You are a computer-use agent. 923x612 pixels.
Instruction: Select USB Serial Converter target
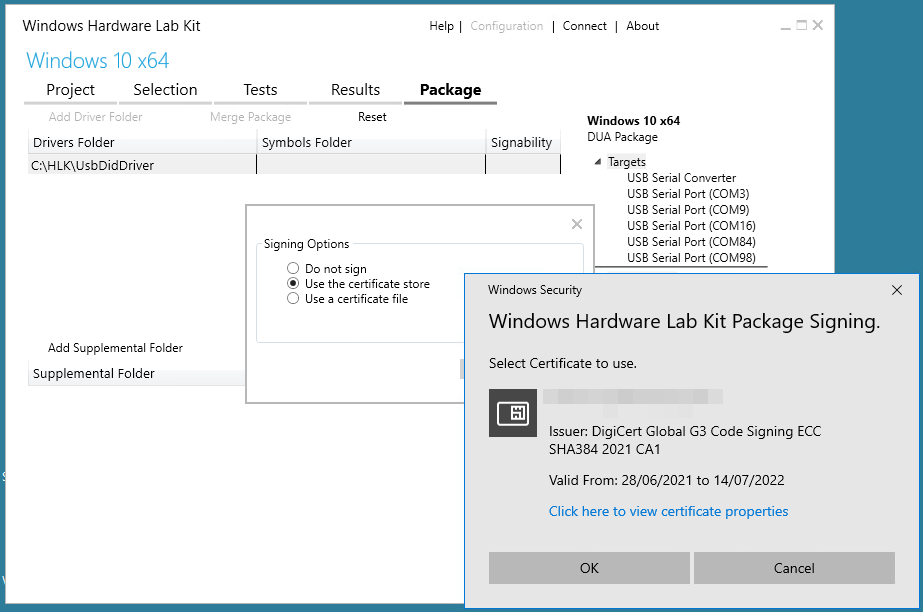pyautogui.click(x=681, y=177)
